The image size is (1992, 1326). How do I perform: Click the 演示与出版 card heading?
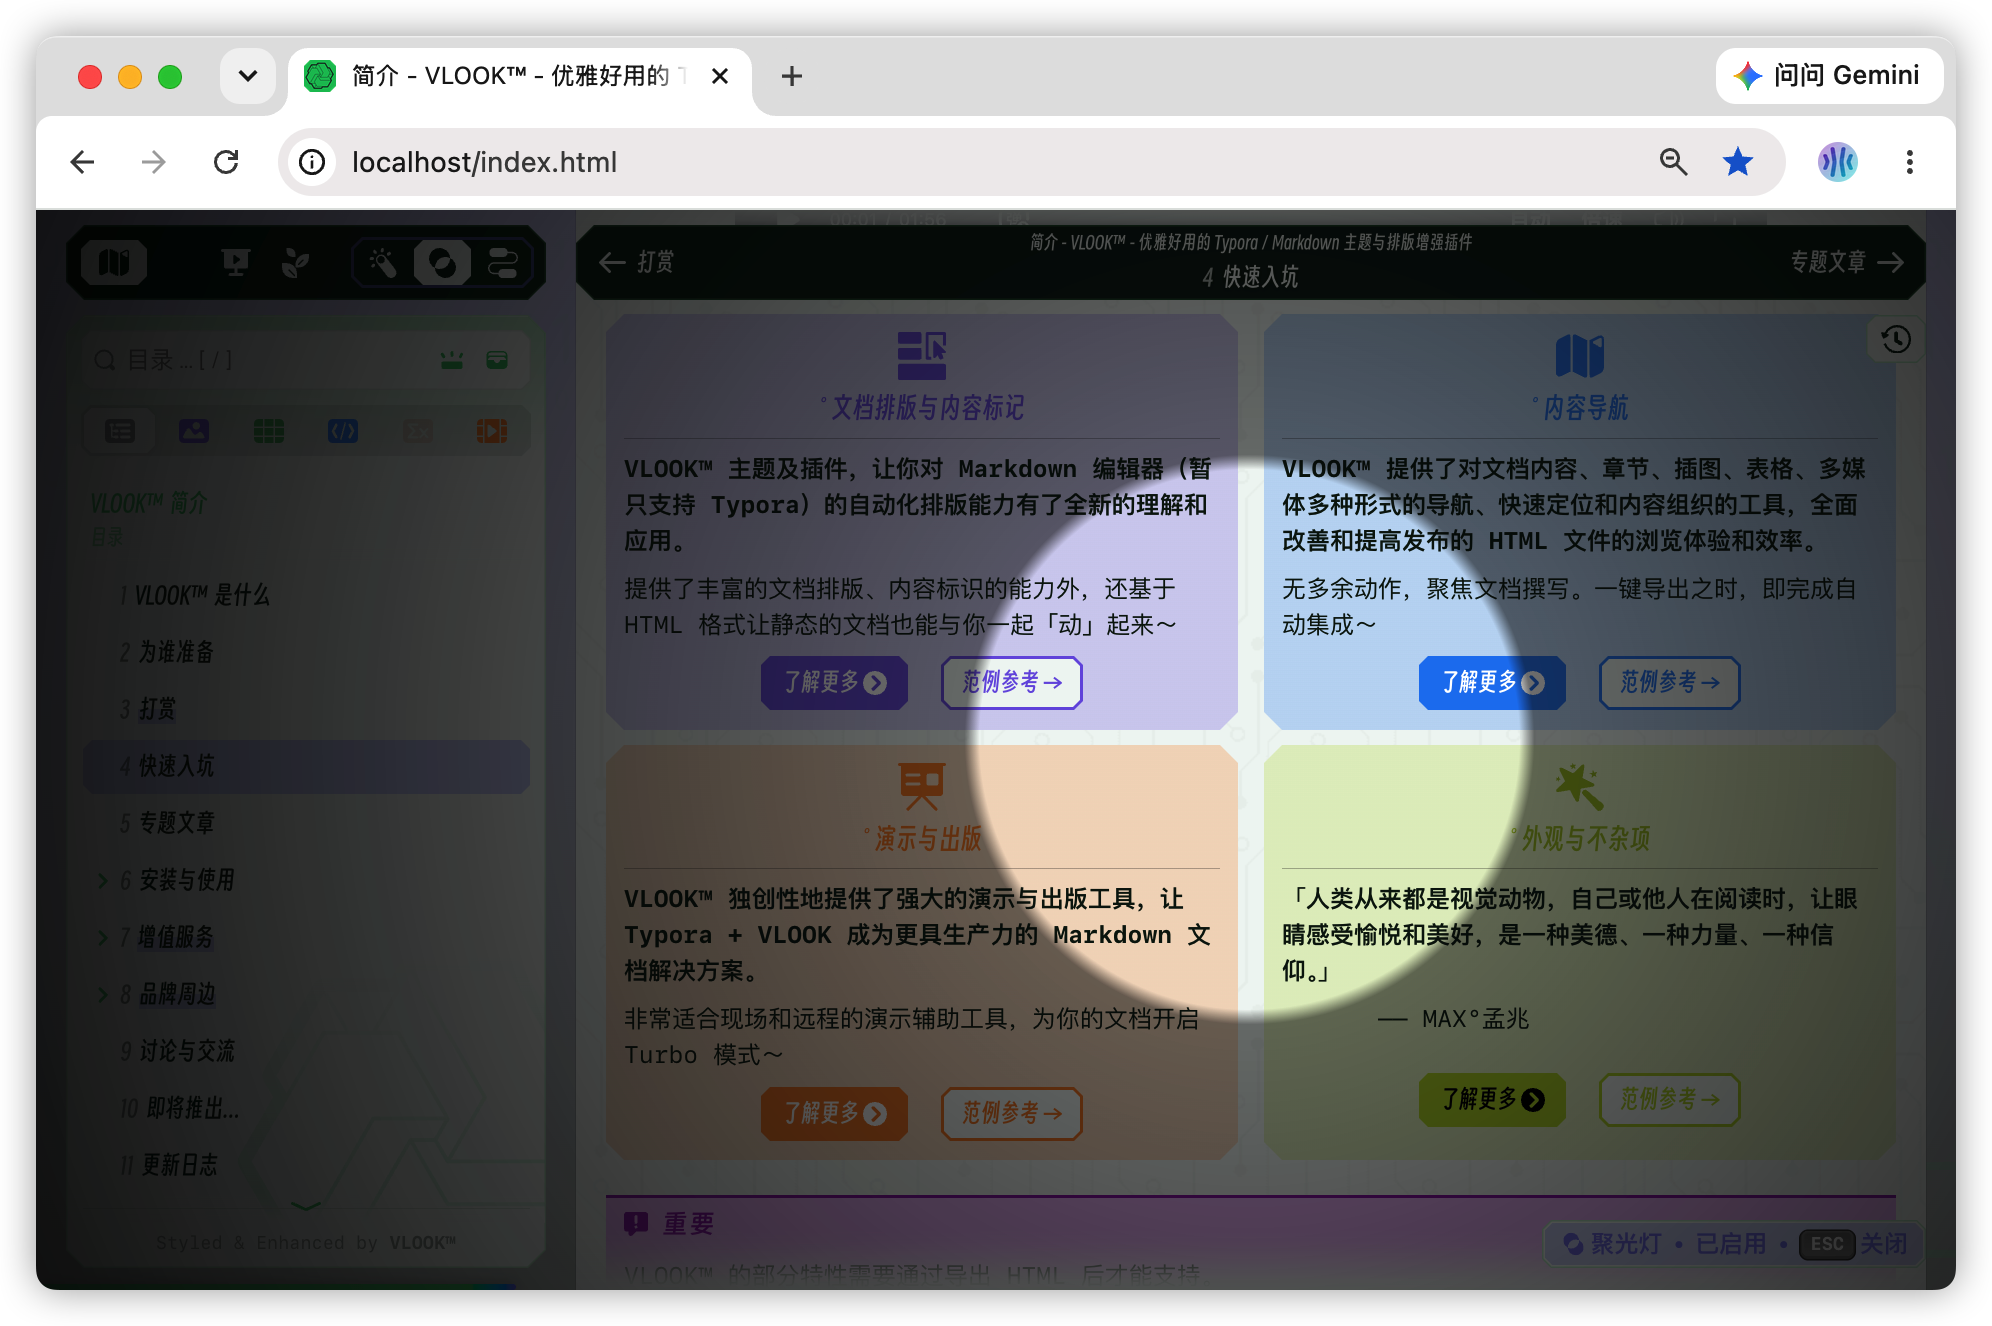pos(927,838)
